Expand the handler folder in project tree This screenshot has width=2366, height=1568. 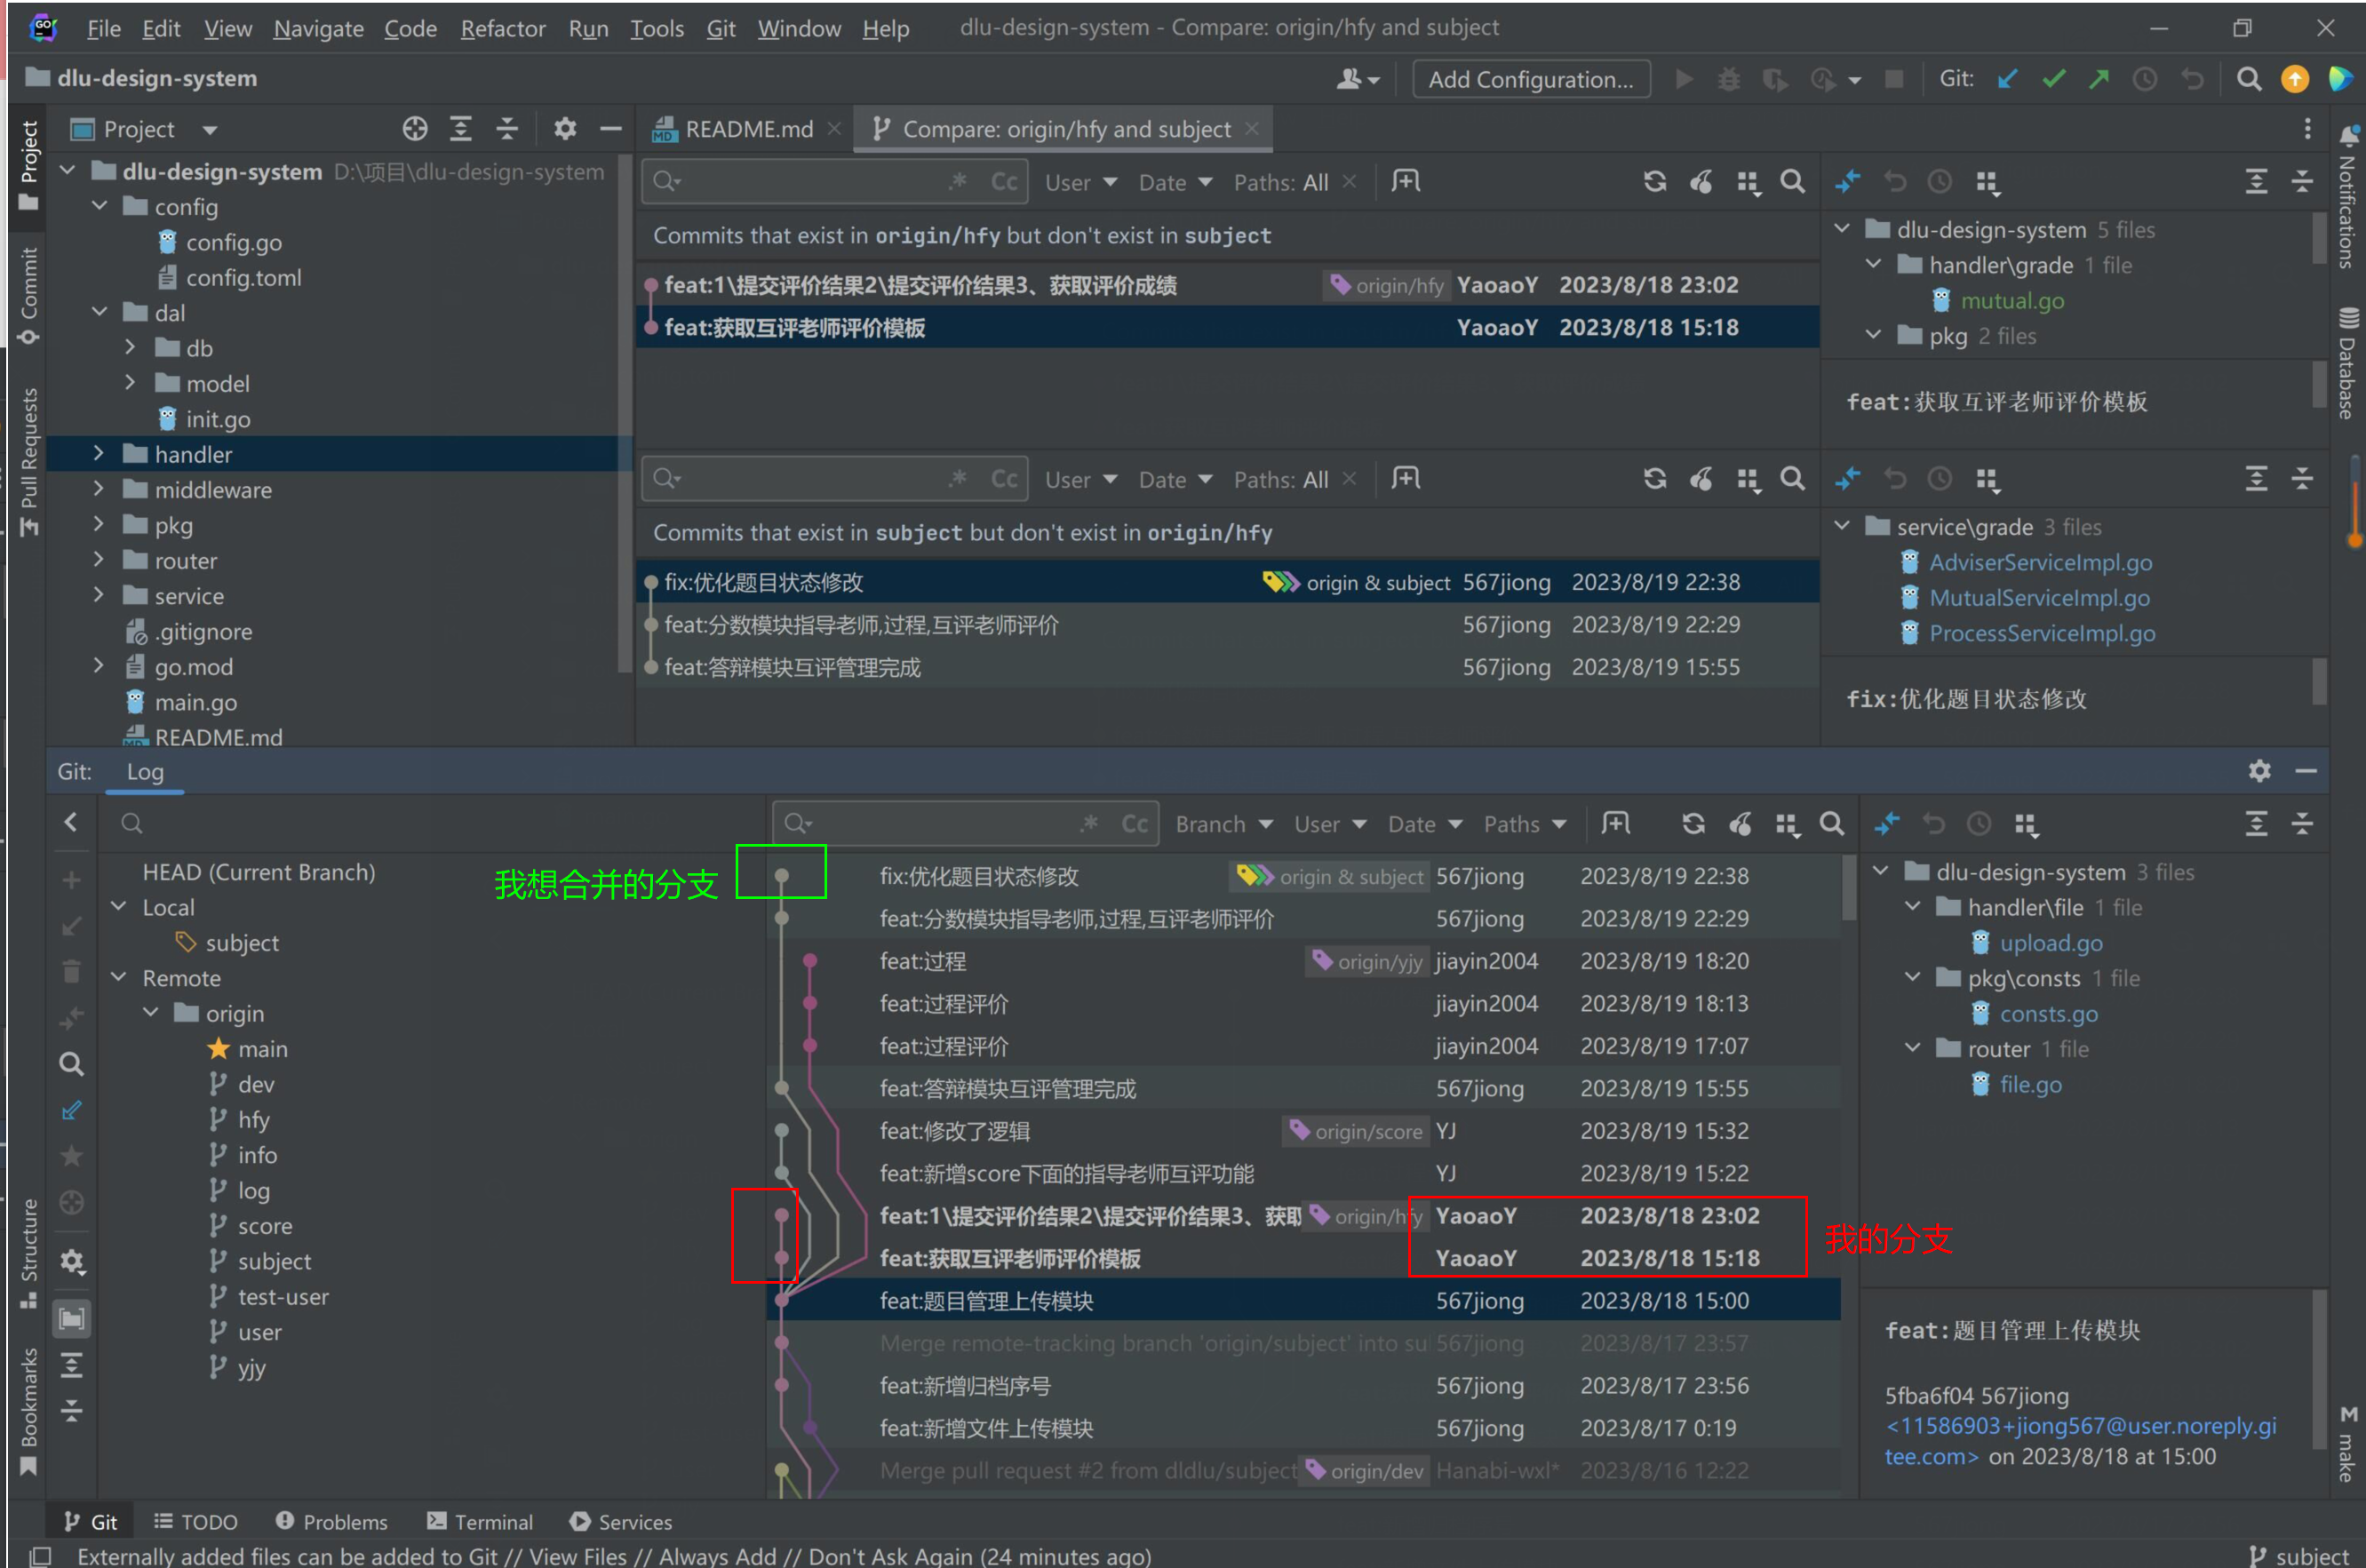(x=98, y=454)
